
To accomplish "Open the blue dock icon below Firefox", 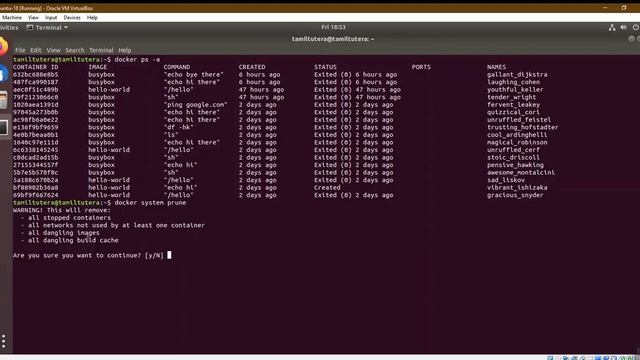I will click(x=3, y=74).
